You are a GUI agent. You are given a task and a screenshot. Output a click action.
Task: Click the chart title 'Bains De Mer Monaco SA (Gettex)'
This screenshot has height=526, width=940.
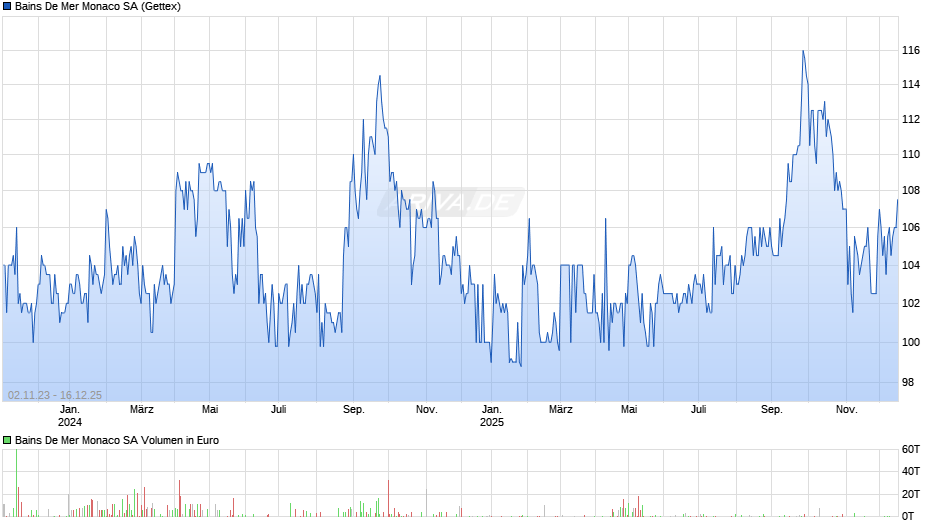point(98,7)
